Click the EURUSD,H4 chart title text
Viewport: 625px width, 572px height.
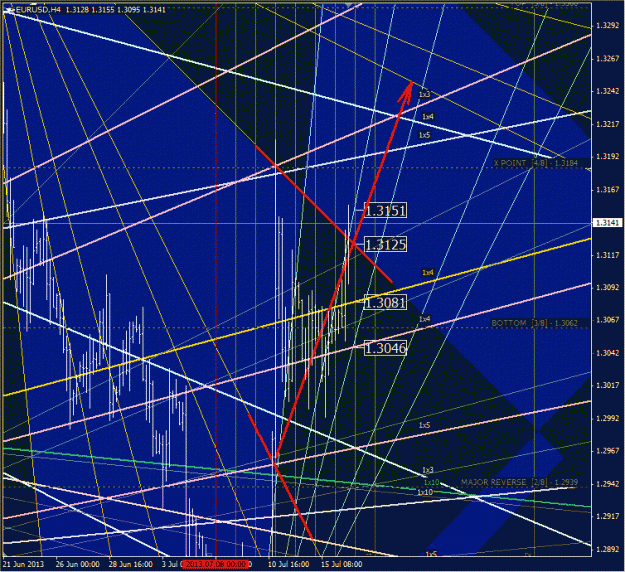(x=38, y=9)
